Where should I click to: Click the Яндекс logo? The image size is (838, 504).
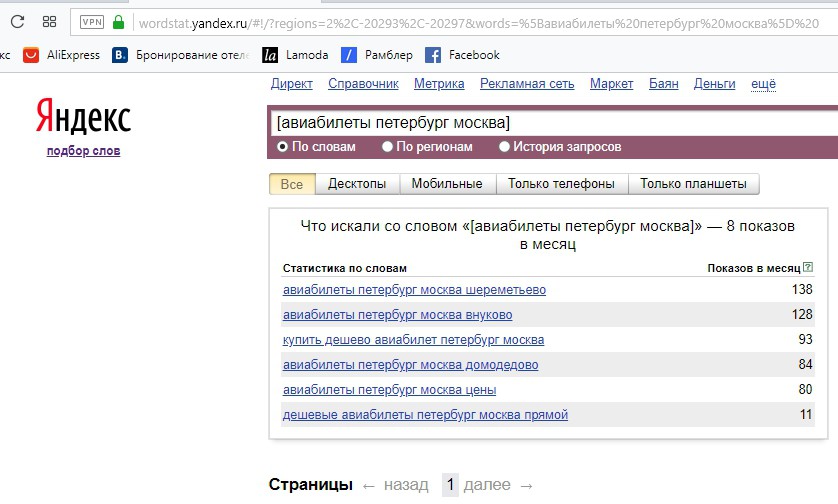pos(83,116)
